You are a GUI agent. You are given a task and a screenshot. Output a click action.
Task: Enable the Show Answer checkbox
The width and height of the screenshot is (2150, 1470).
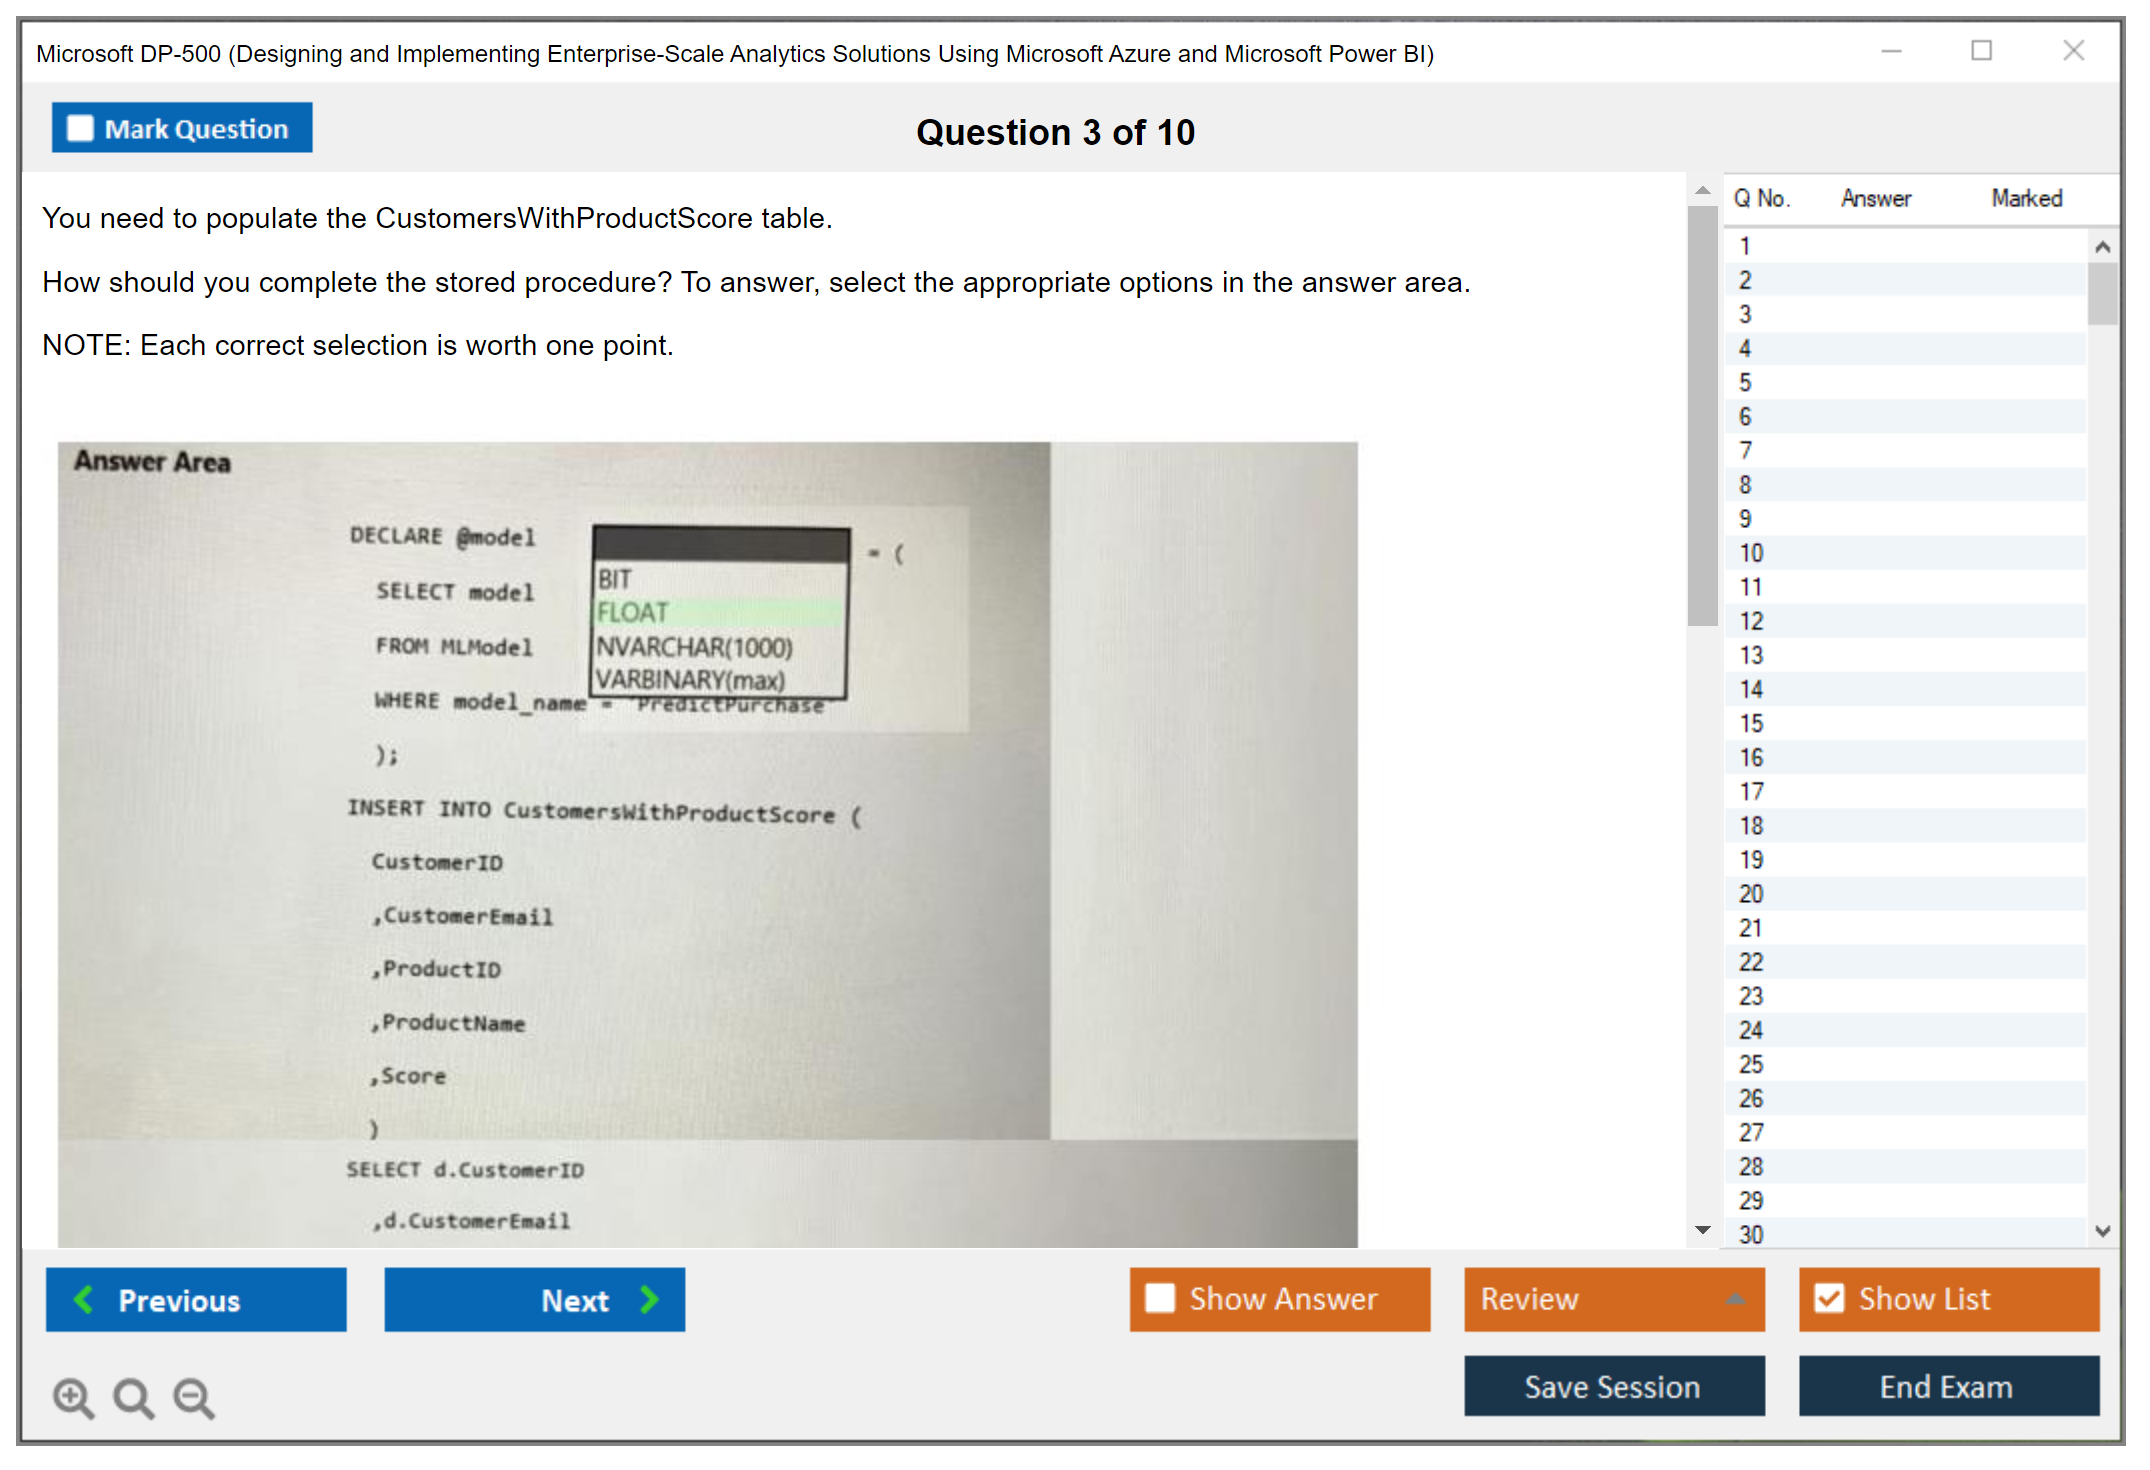point(1160,1298)
